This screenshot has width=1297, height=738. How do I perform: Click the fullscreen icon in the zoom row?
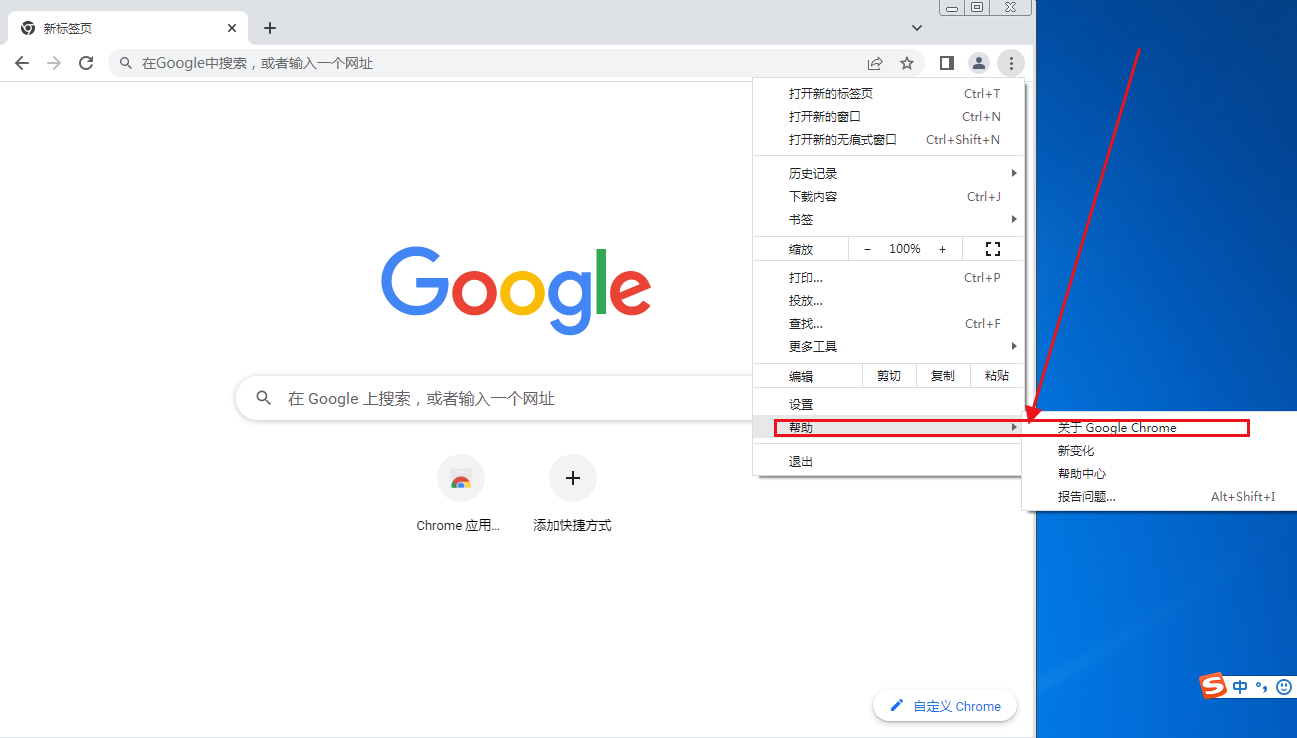click(993, 249)
